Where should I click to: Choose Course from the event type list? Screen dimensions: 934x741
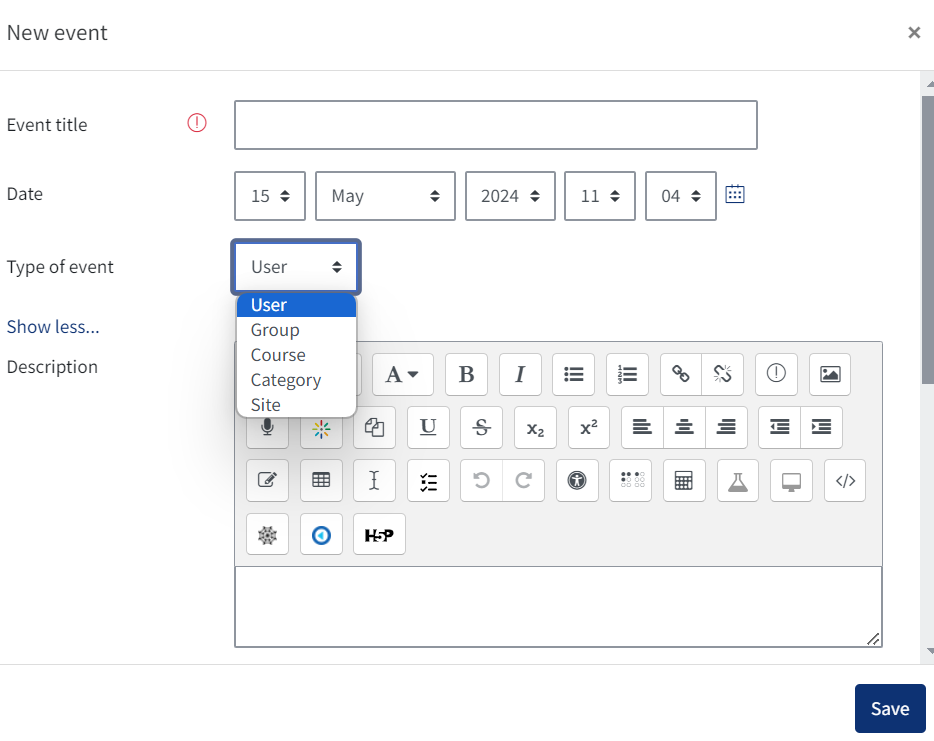297,355
